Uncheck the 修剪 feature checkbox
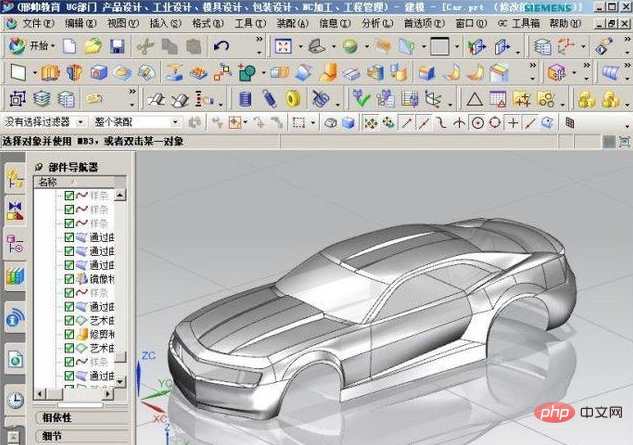This screenshot has width=633, height=445. (69, 334)
